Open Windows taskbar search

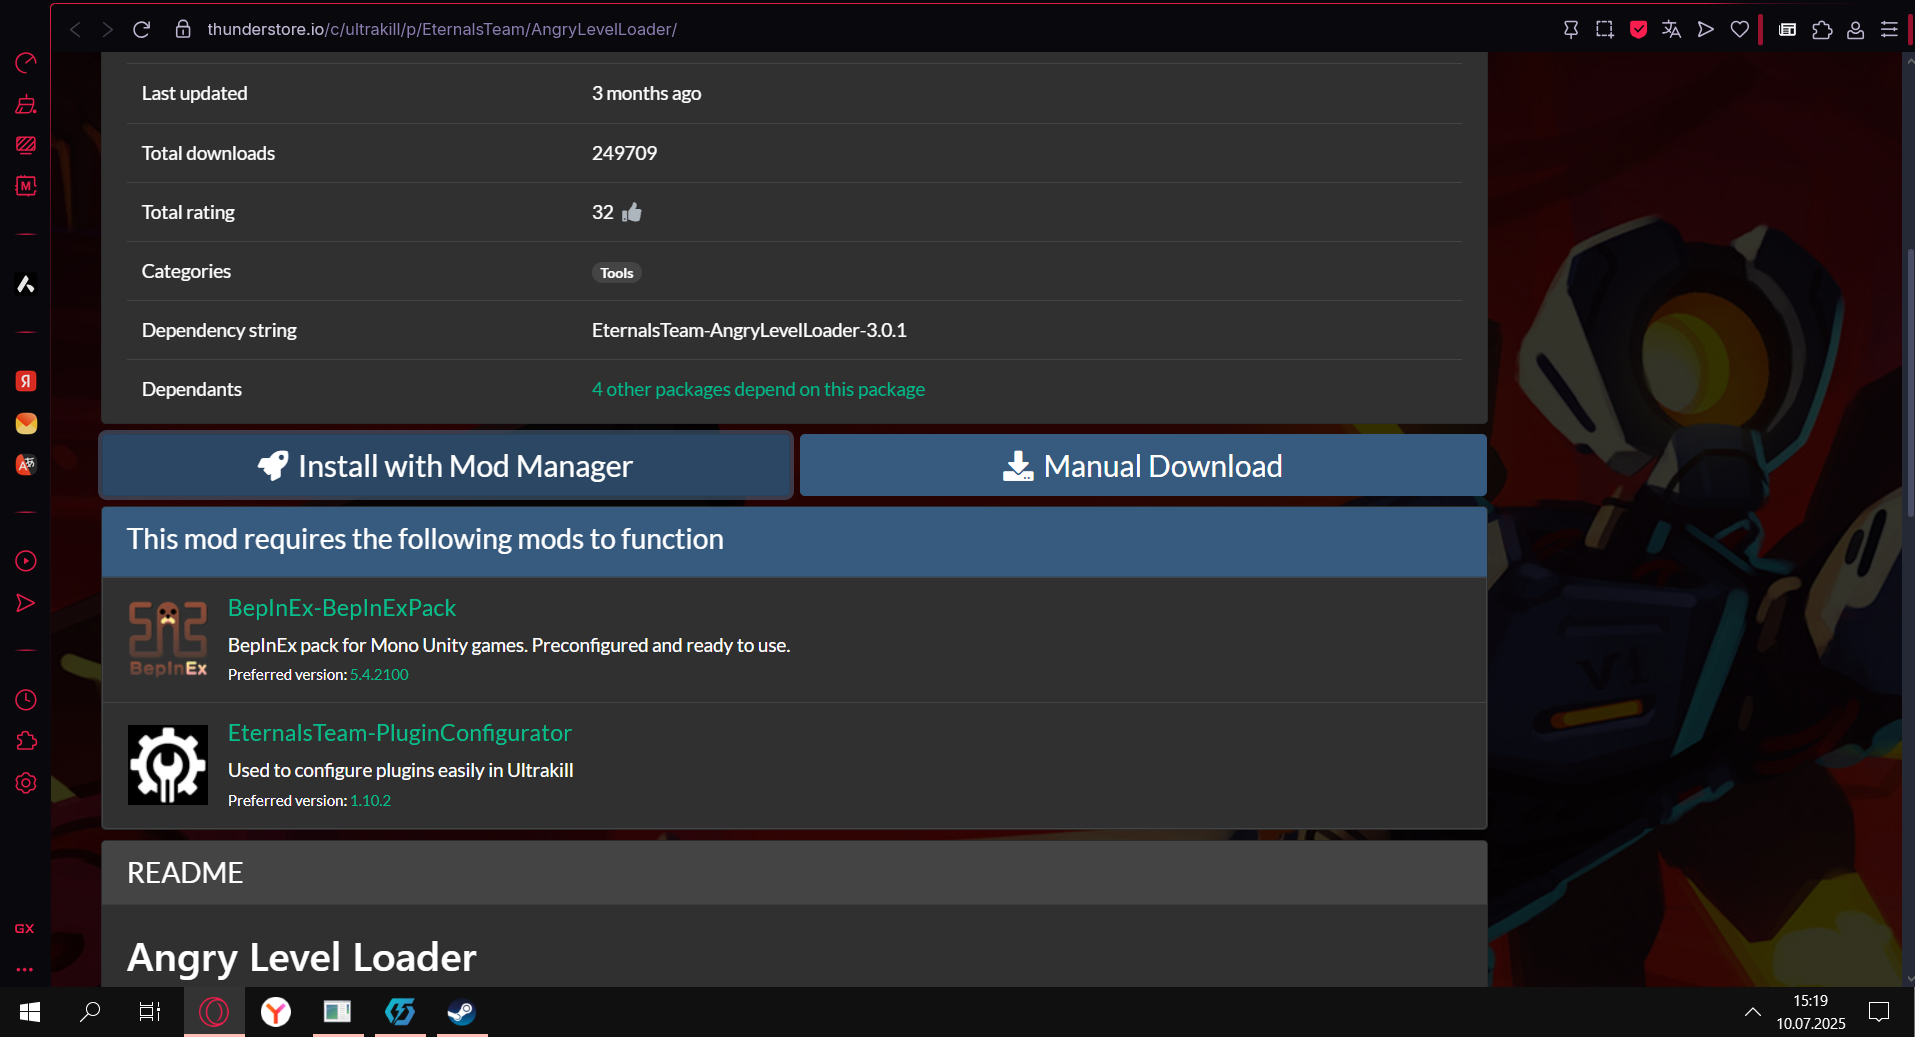point(90,1012)
